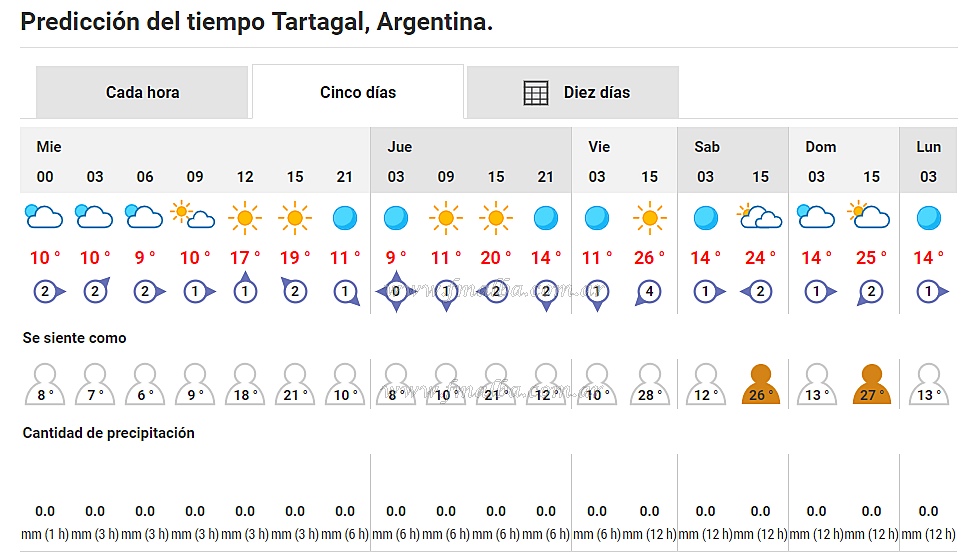Click Friday 15 temperature 26°
Viewport: 976px width, 559px height.
pos(649,258)
